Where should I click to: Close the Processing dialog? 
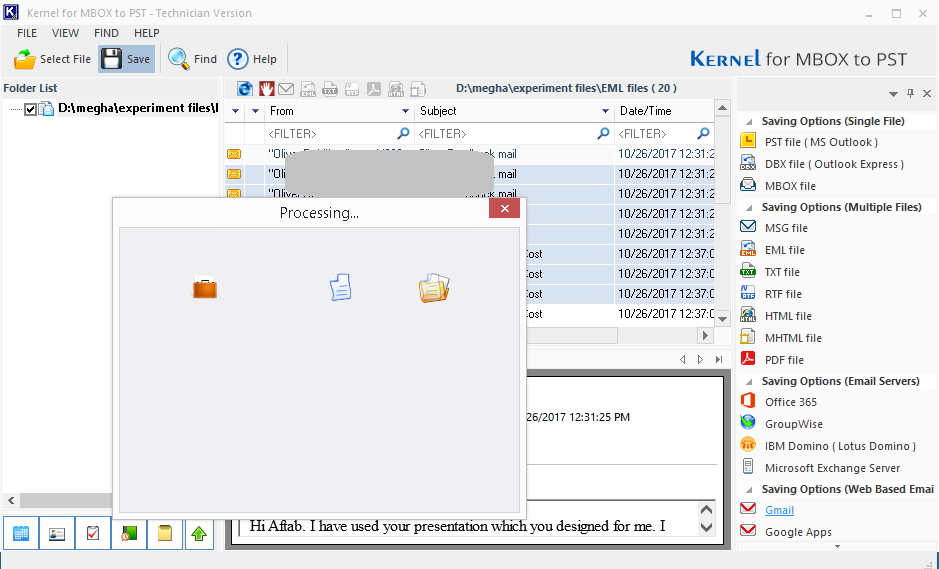505,208
